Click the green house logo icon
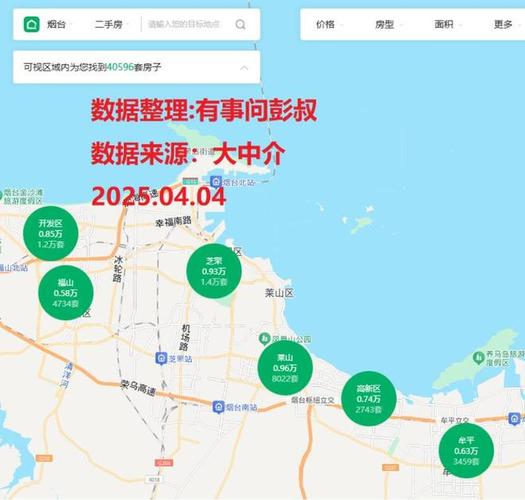Image resolution: width=525 pixels, height=500 pixels. tap(32, 24)
